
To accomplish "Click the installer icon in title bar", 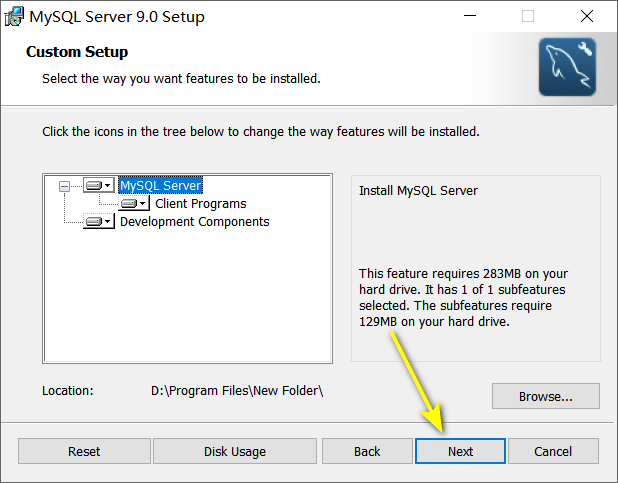I will click(14, 16).
